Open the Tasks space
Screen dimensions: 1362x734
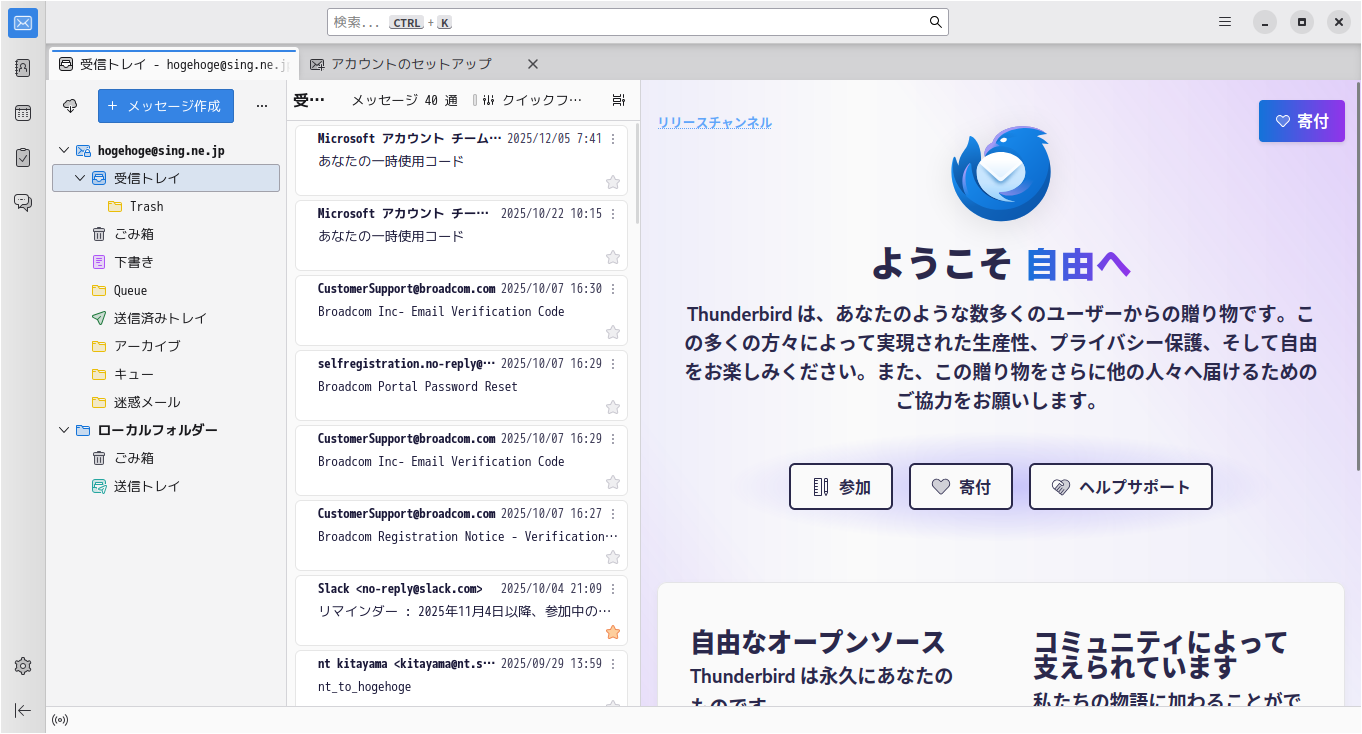point(23,157)
